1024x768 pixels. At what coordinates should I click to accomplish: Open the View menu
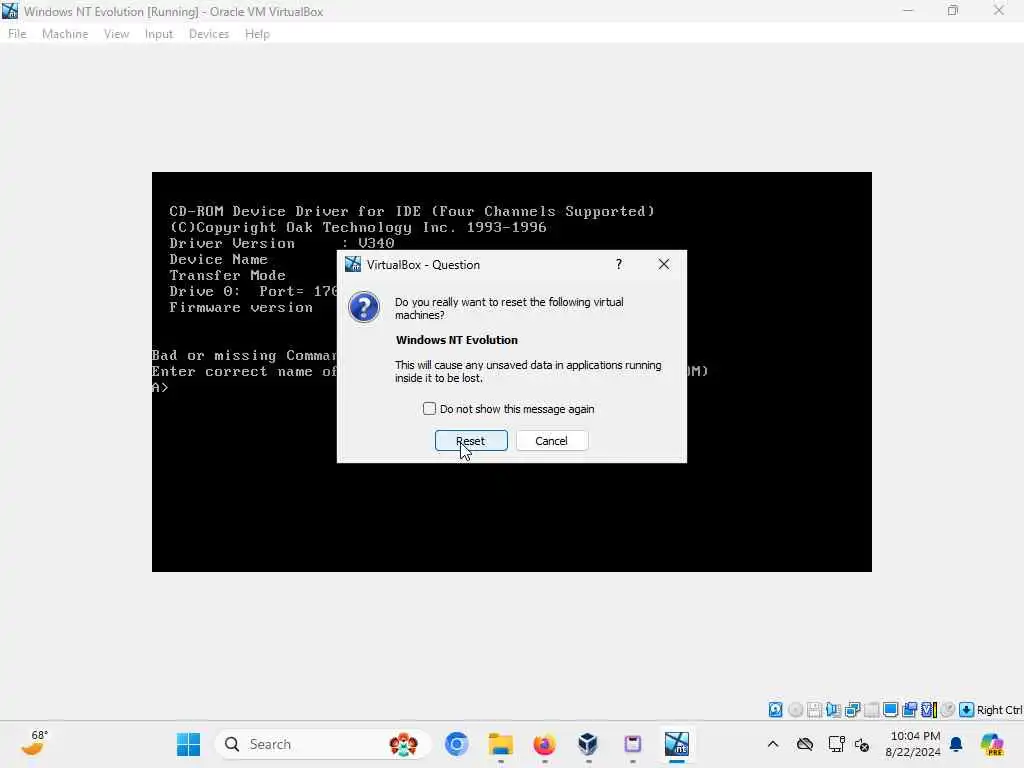point(116,34)
